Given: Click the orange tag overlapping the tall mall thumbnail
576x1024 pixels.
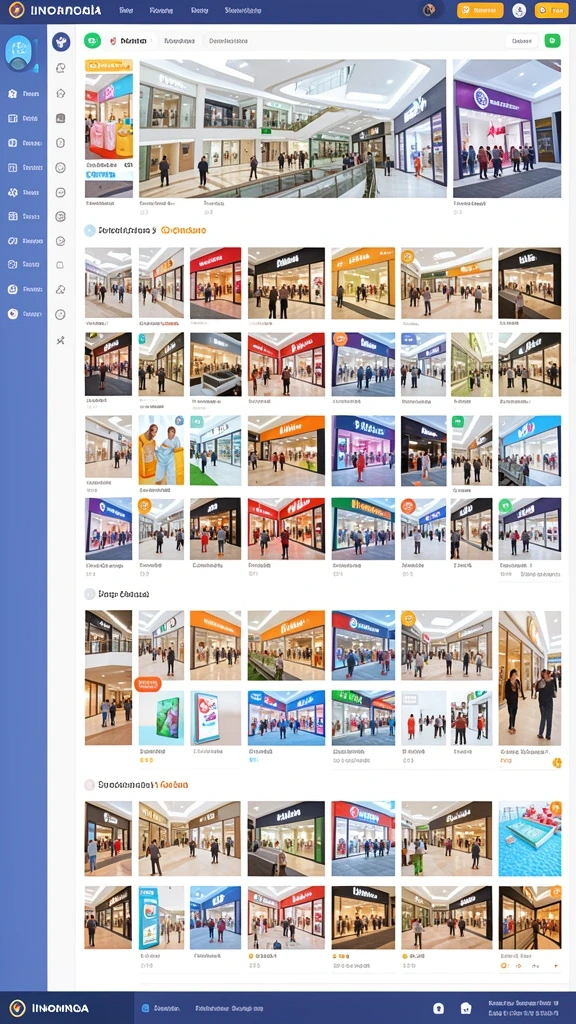Looking at the screenshot, I should tap(147, 684).
